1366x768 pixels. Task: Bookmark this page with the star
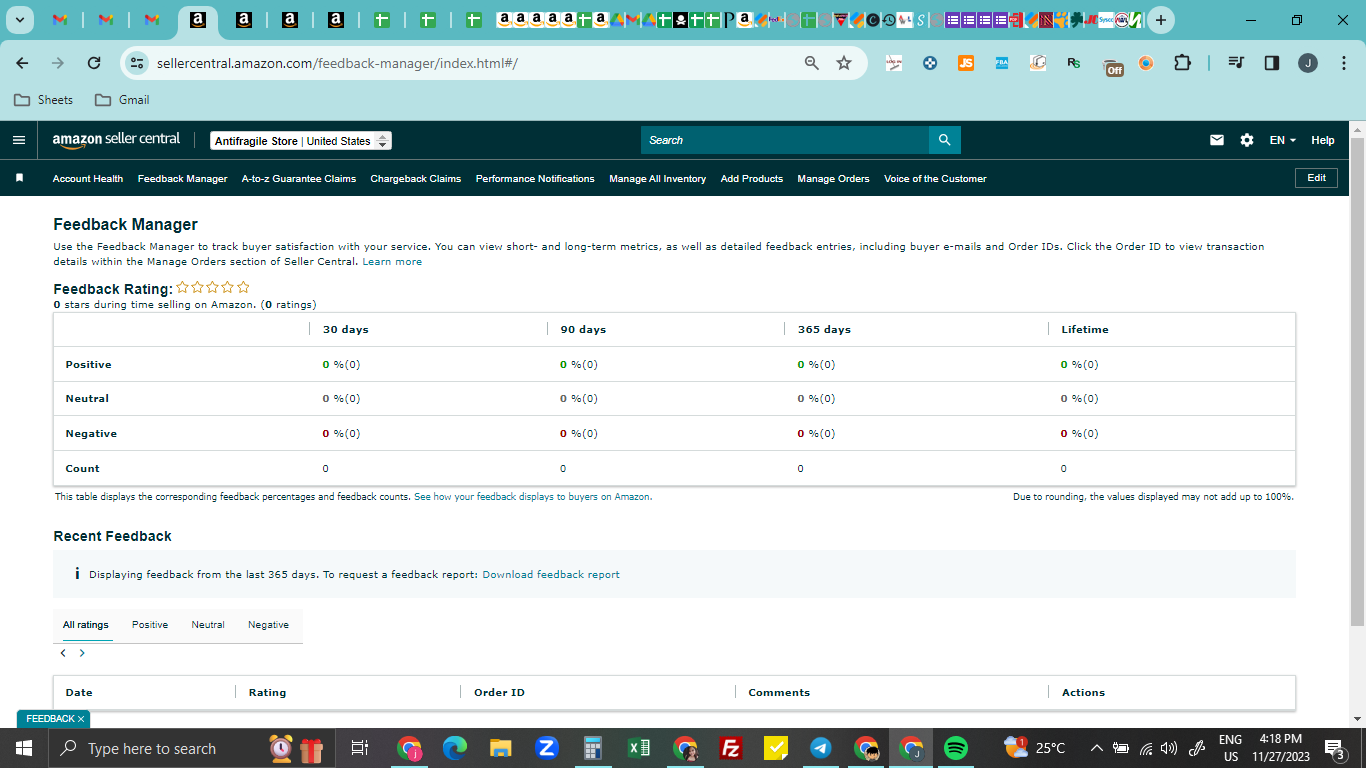[x=844, y=63]
